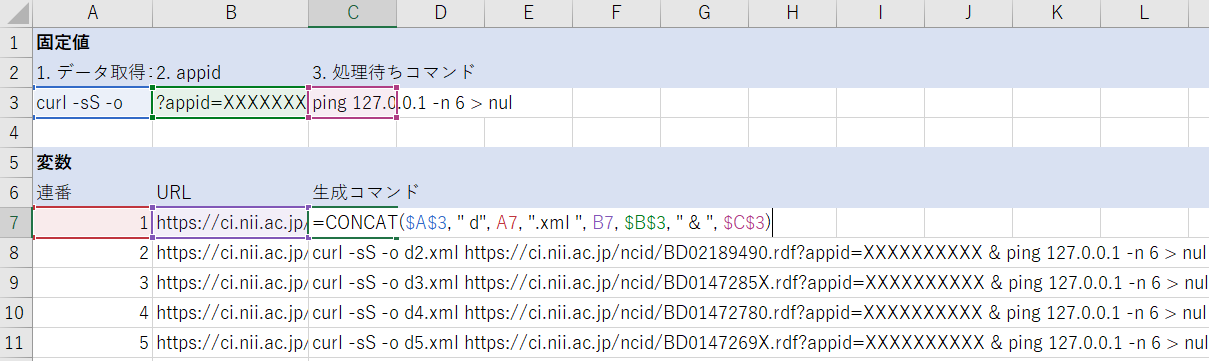Select column E header
1209x361 pixels.
pos(529,14)
